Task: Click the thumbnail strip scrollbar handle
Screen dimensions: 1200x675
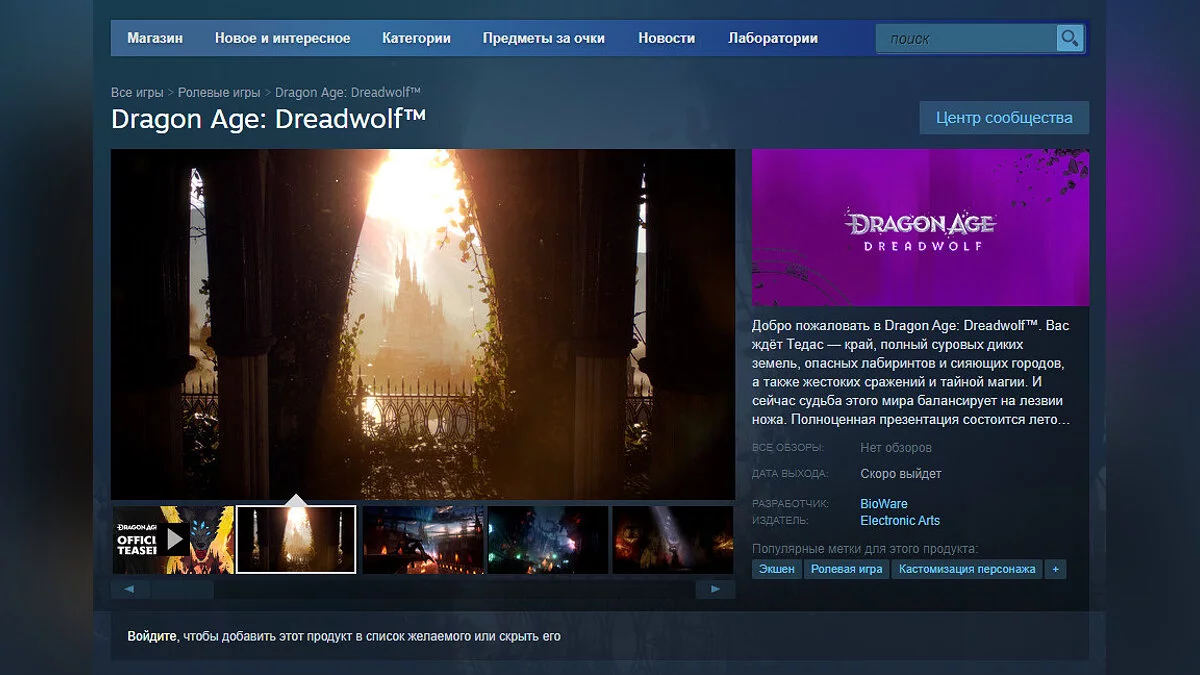Action: coord(183,590)
